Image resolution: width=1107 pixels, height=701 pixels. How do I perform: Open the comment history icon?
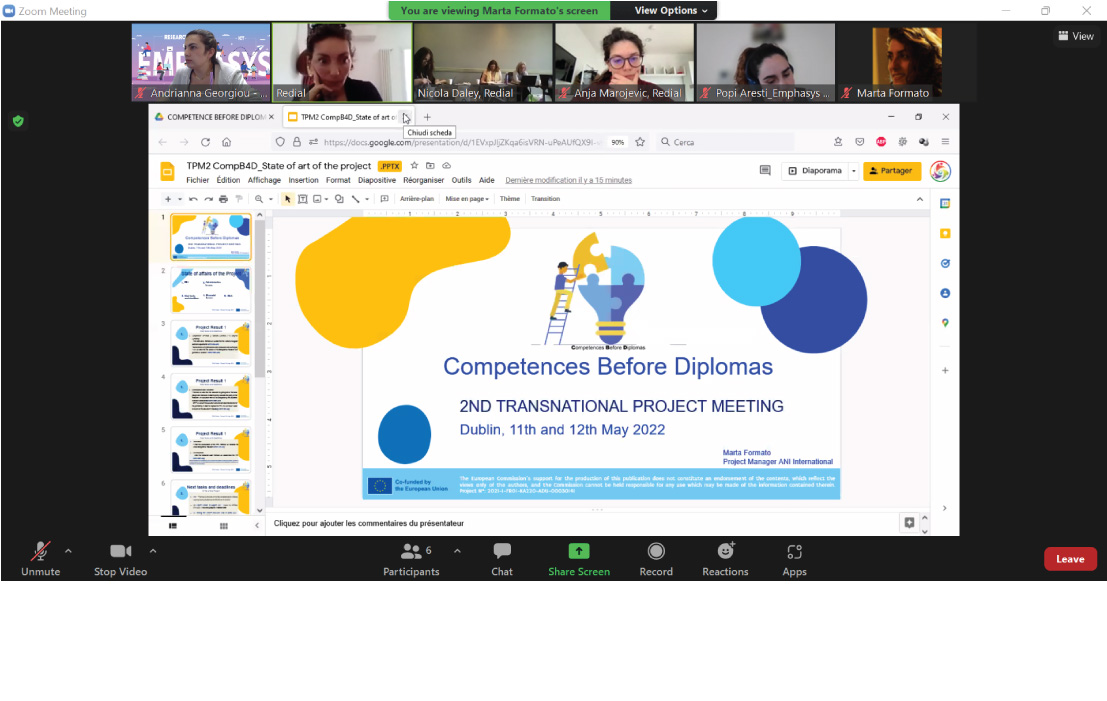(765, 170)
